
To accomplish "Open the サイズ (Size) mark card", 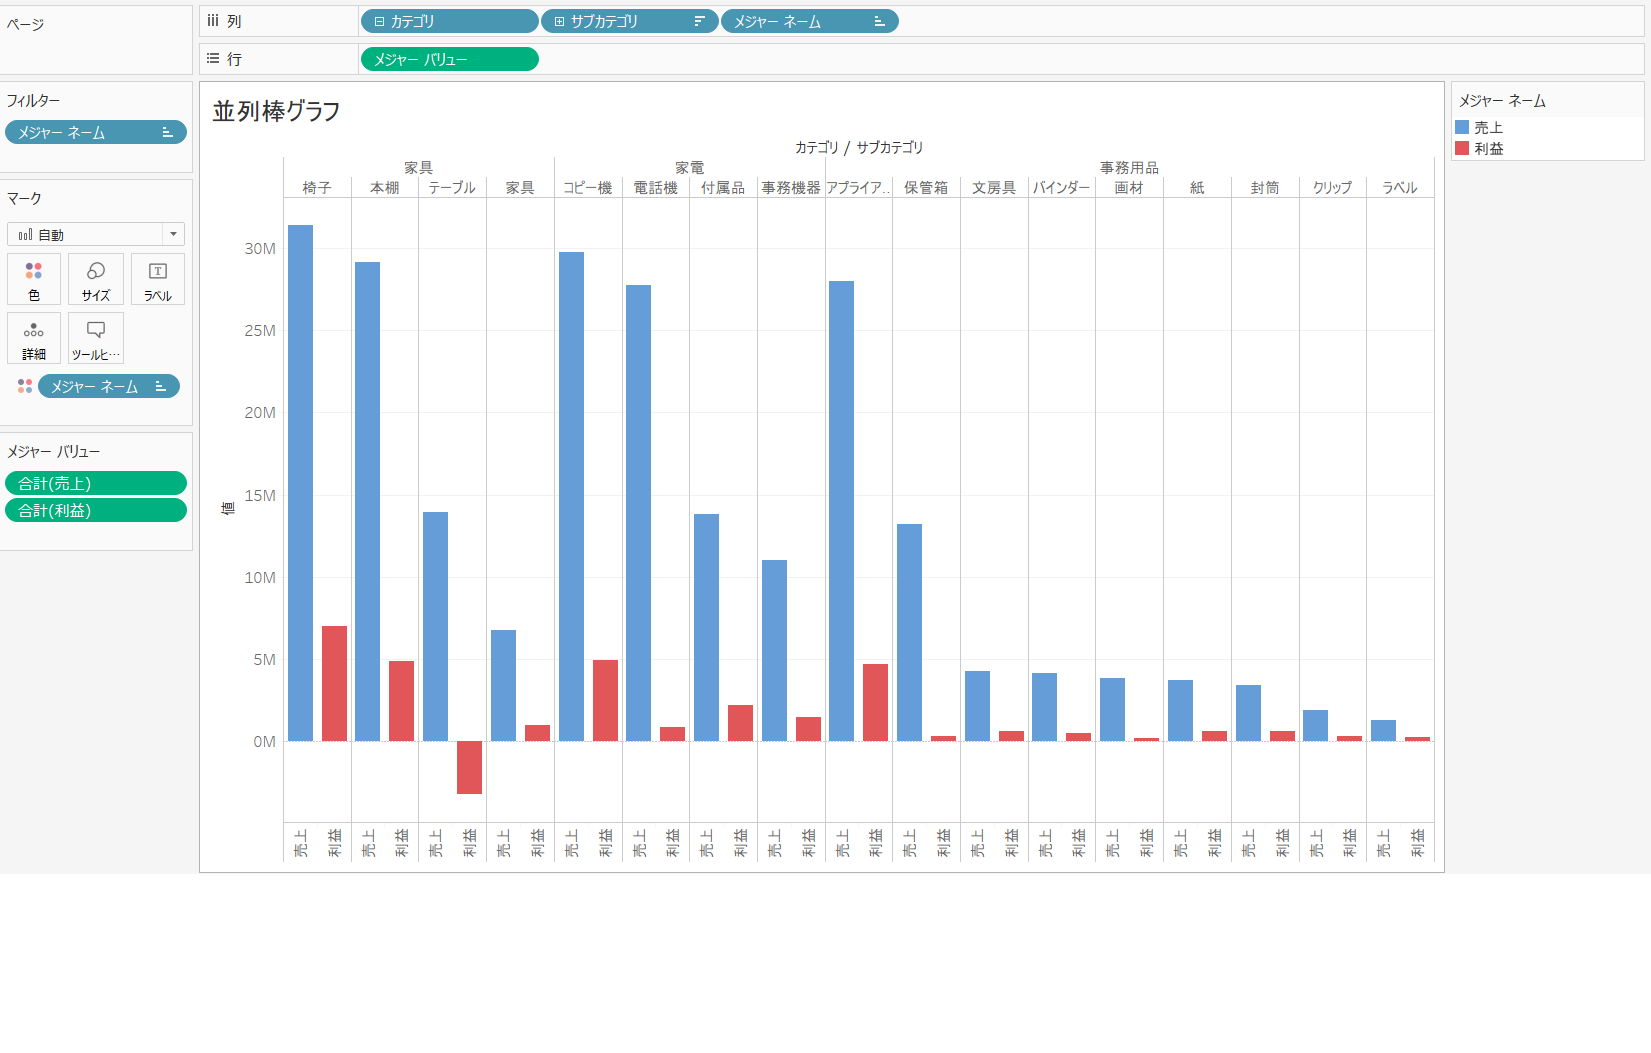I will (96, 279).
